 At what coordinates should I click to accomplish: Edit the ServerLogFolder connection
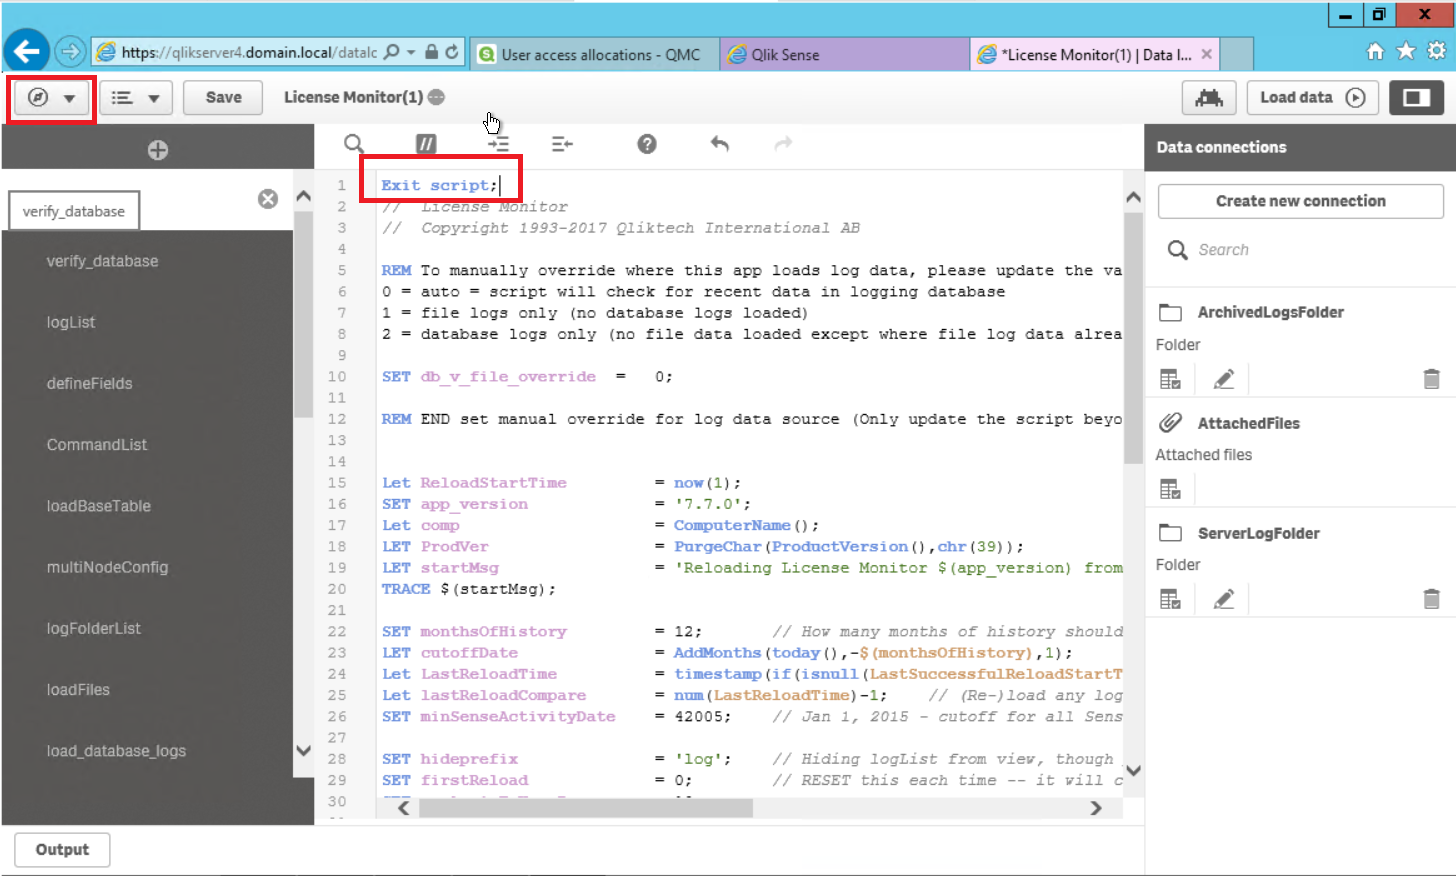point(1223,599)
